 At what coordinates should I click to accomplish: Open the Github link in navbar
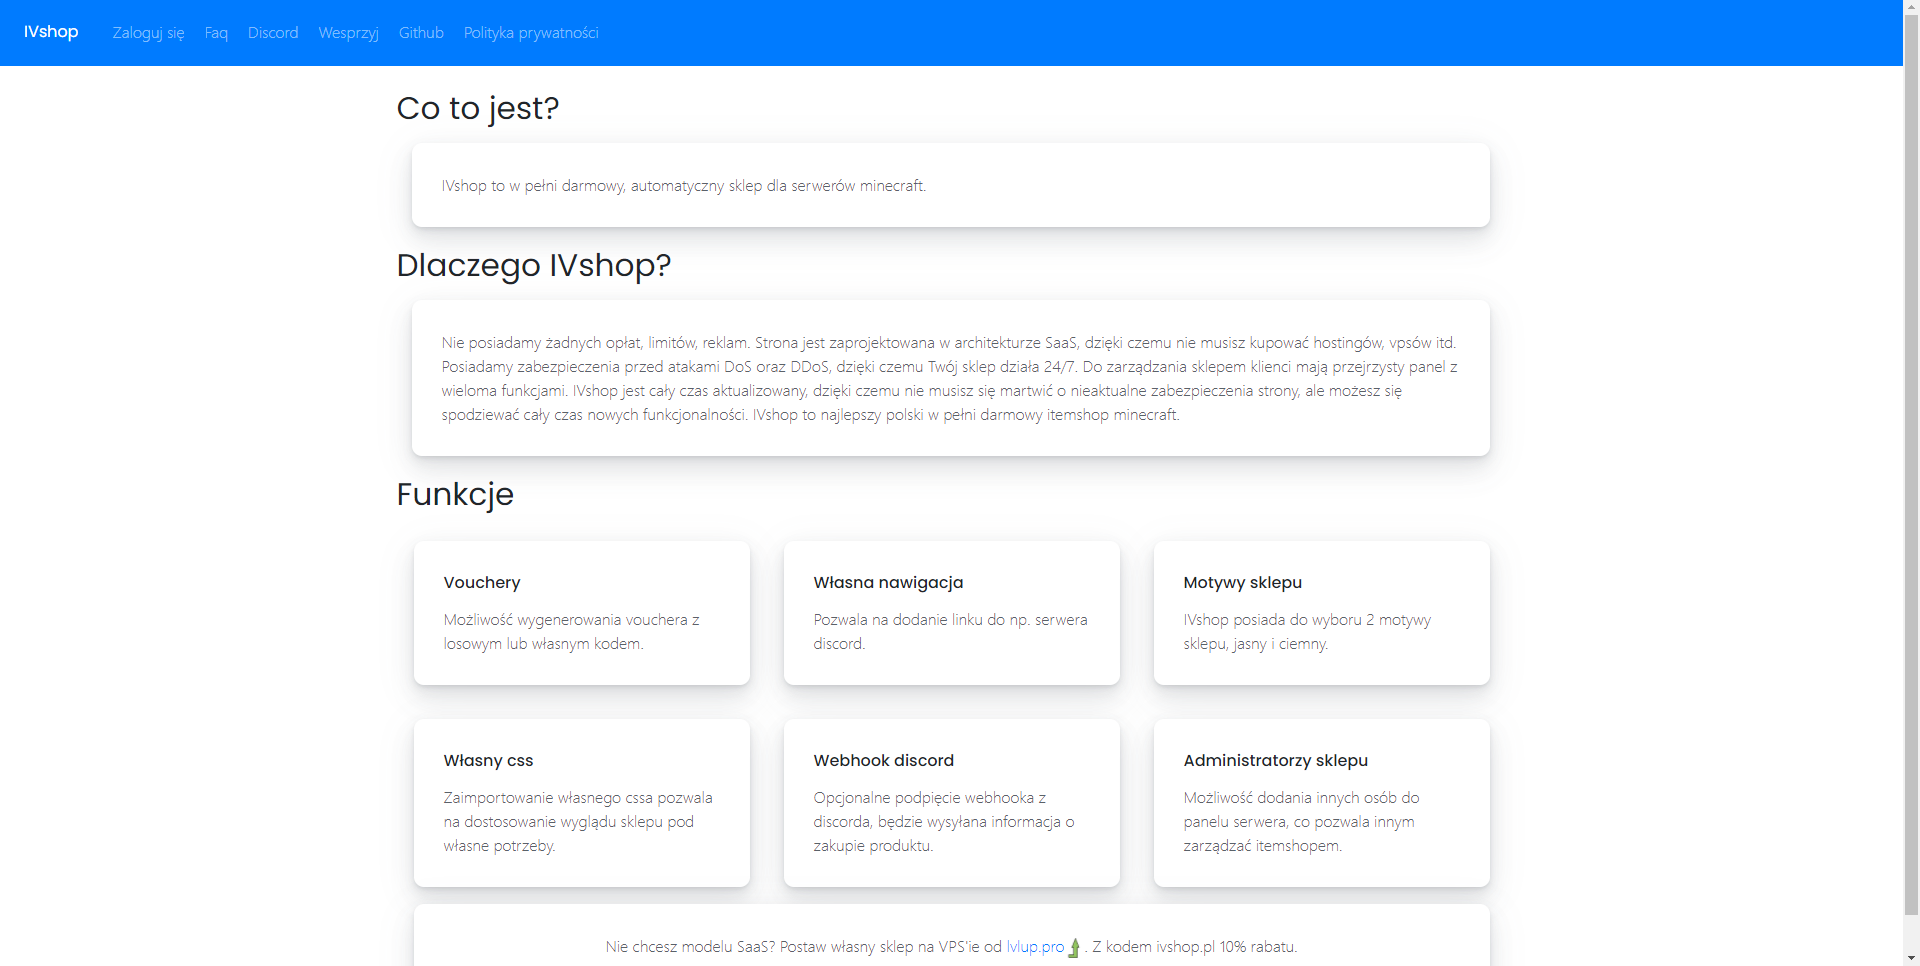click(421, 33)
